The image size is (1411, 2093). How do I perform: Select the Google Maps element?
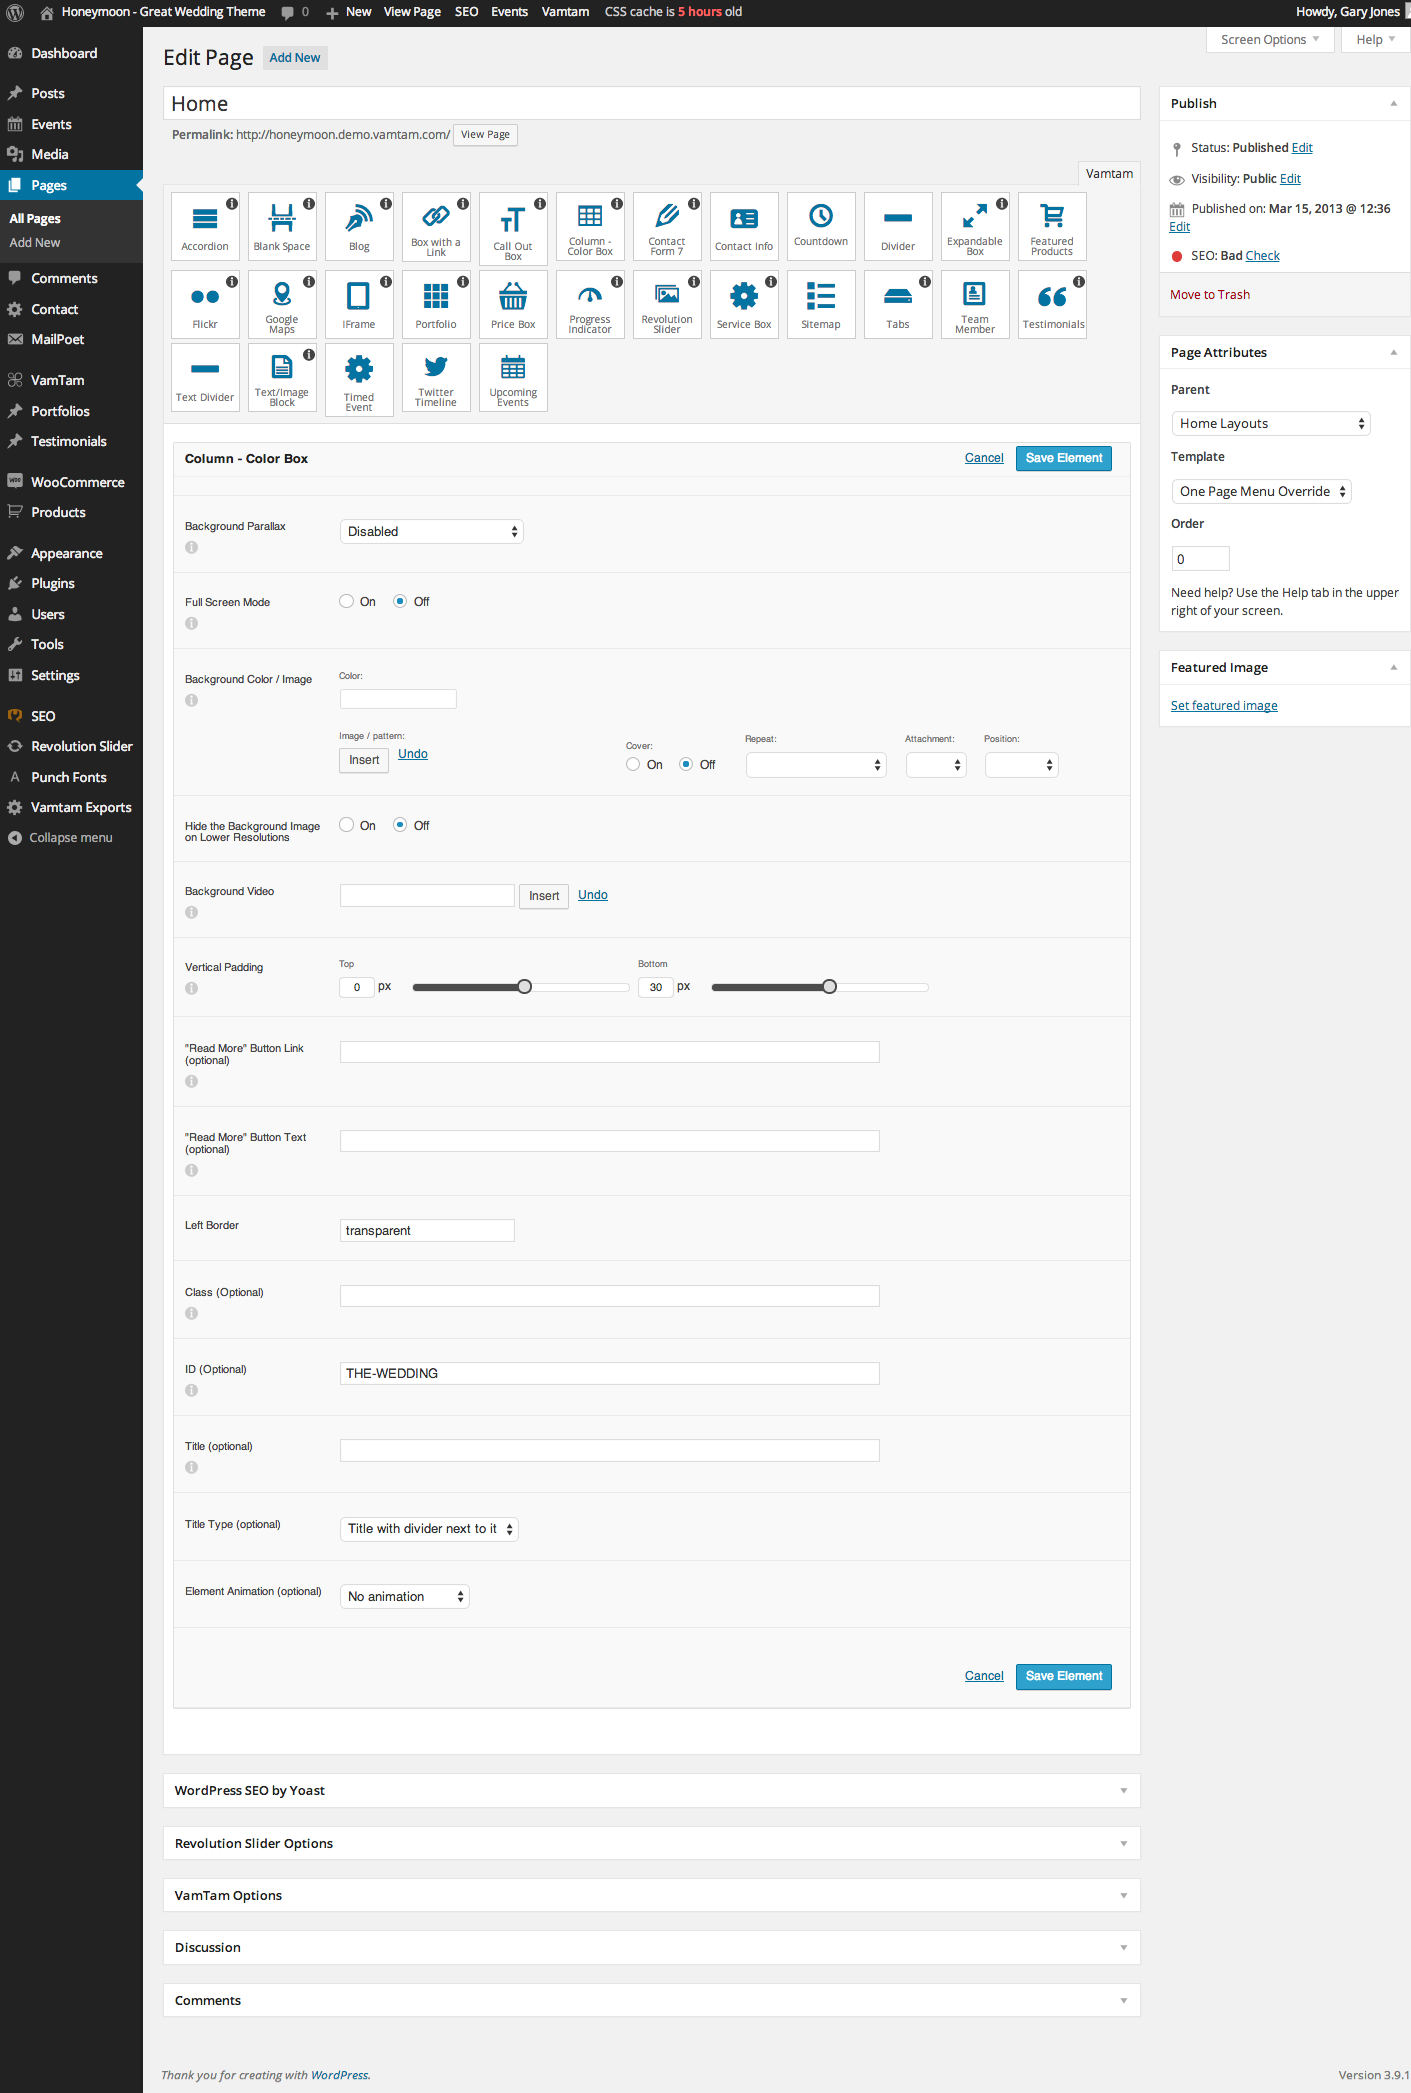[282, 304]
